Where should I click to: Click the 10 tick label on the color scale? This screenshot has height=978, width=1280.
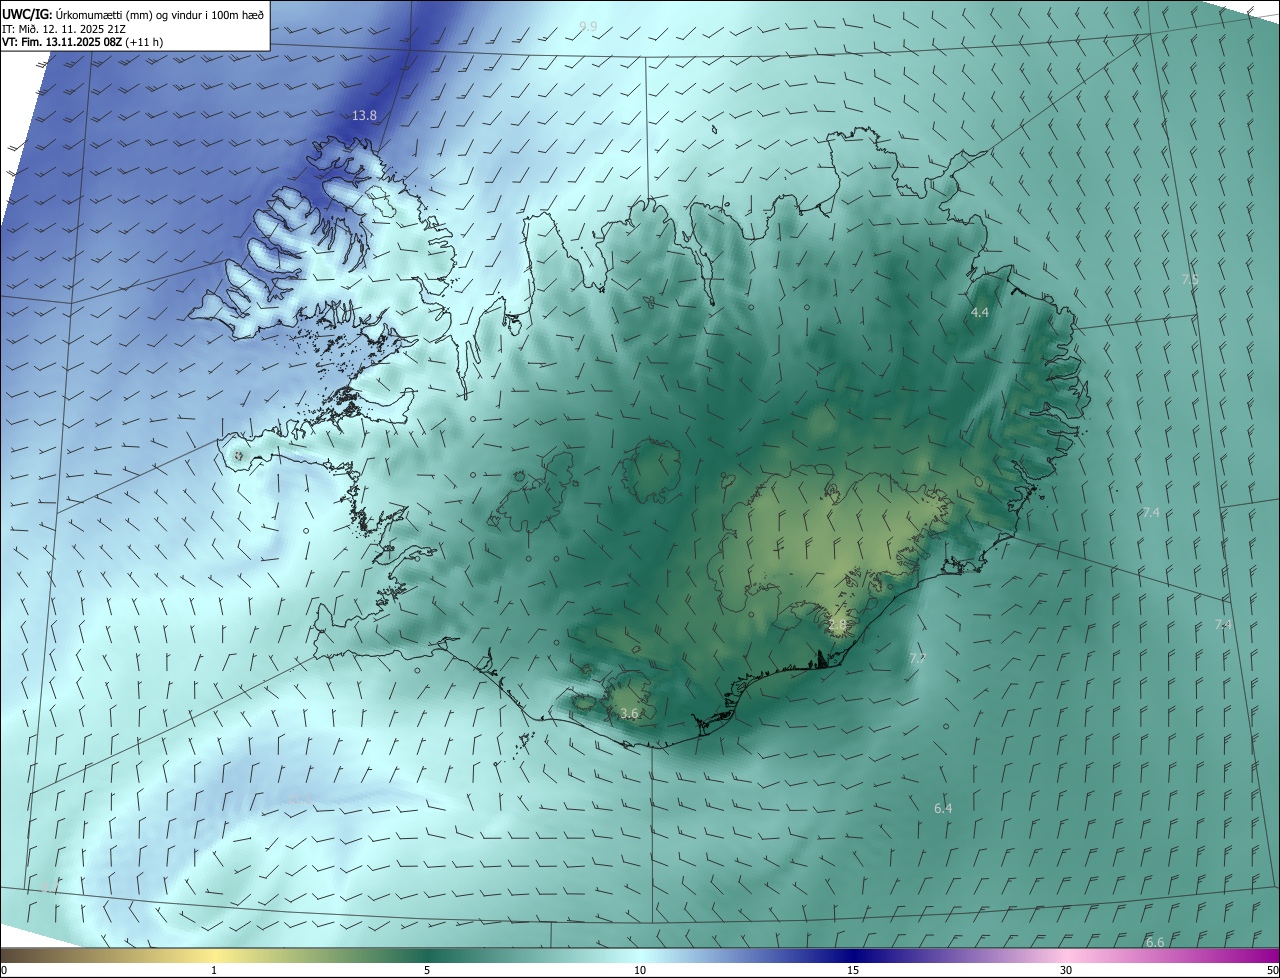click(640, 970)
